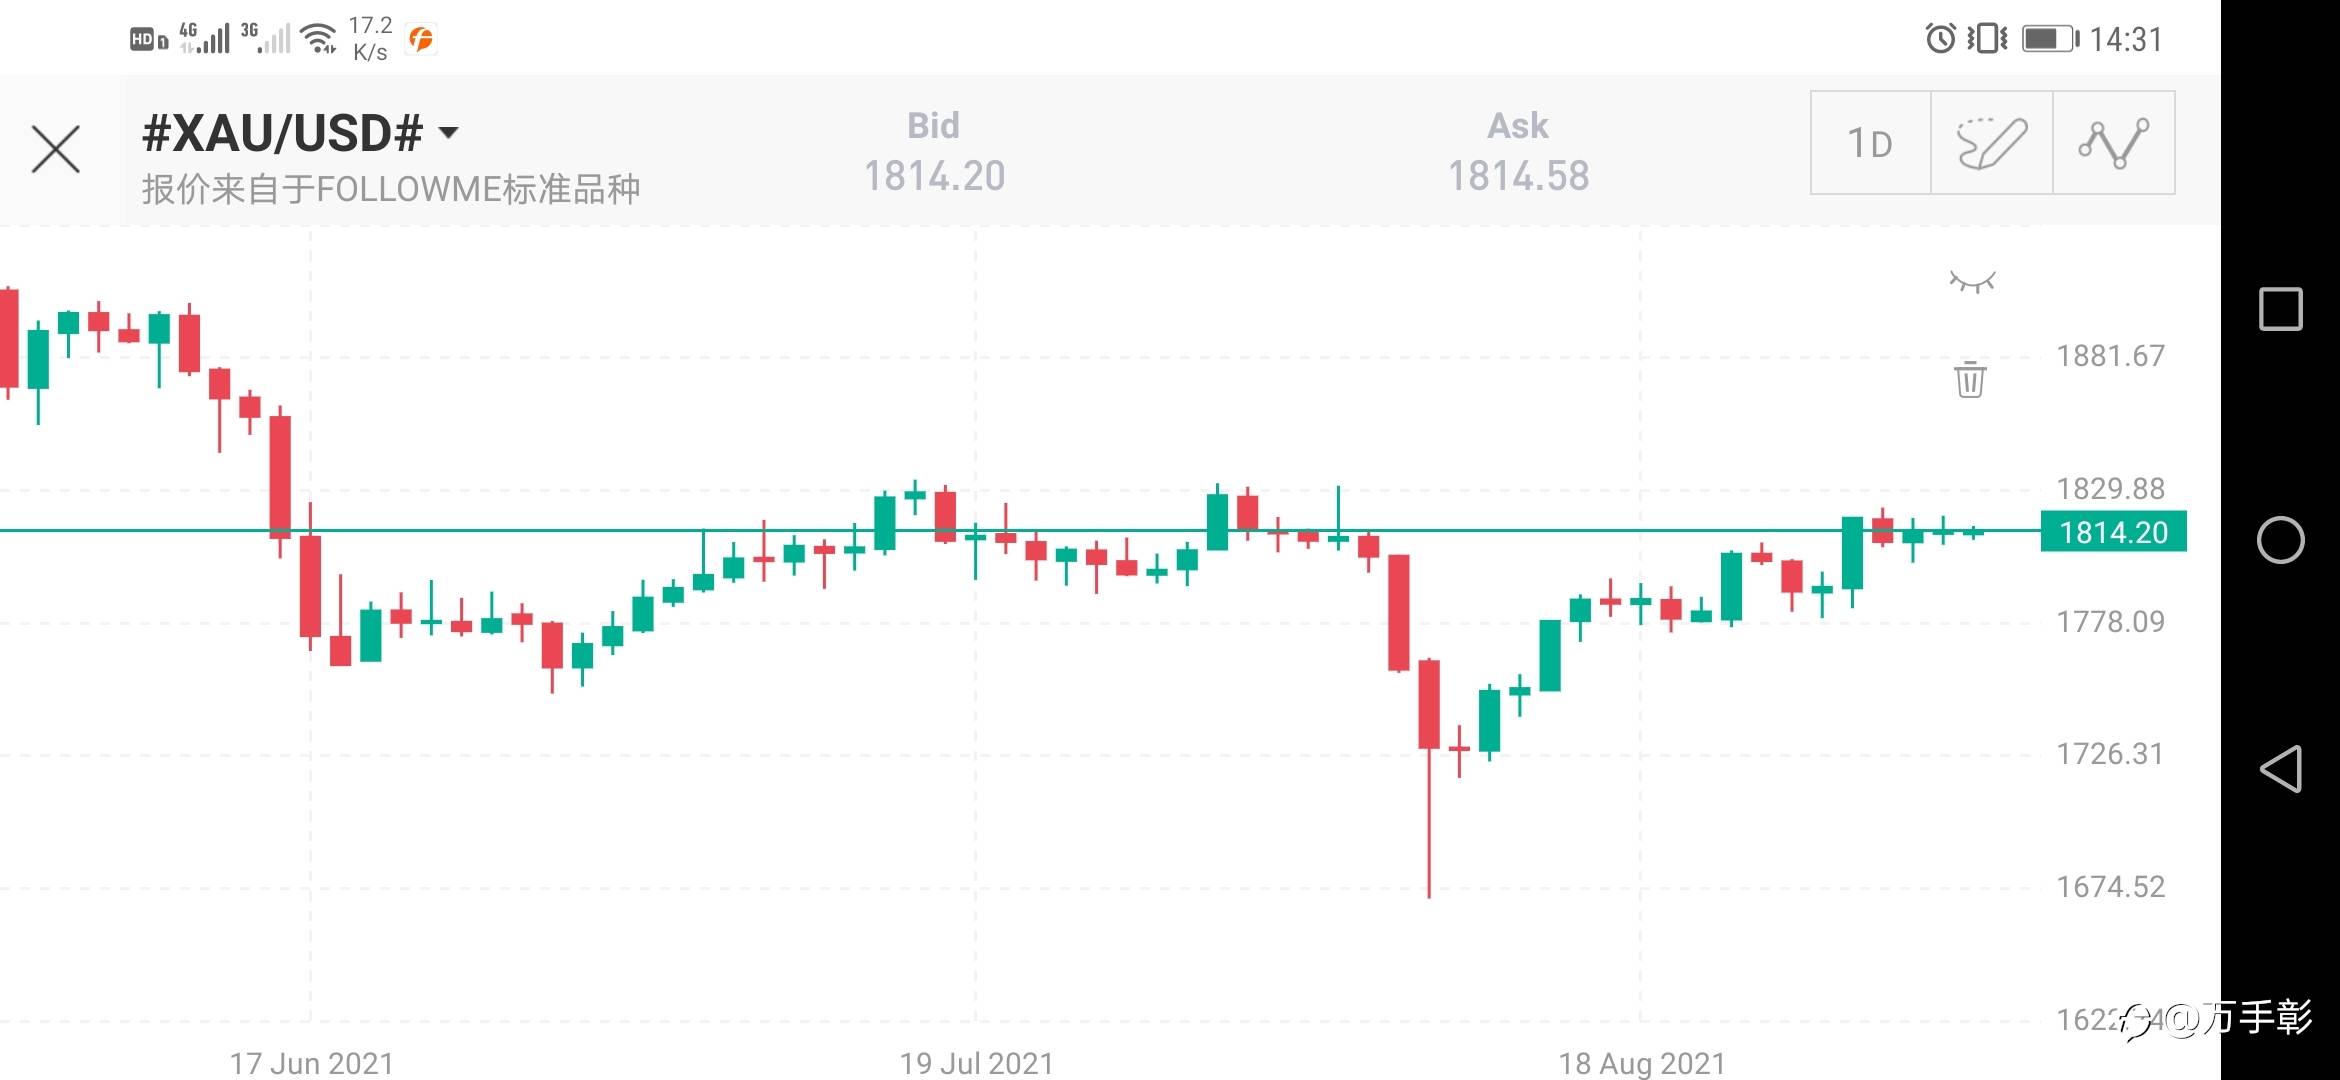Tap the Android home circle button
Image resolution: width=2340 pixels, height=1080 pixels.
coord(2280,540)
